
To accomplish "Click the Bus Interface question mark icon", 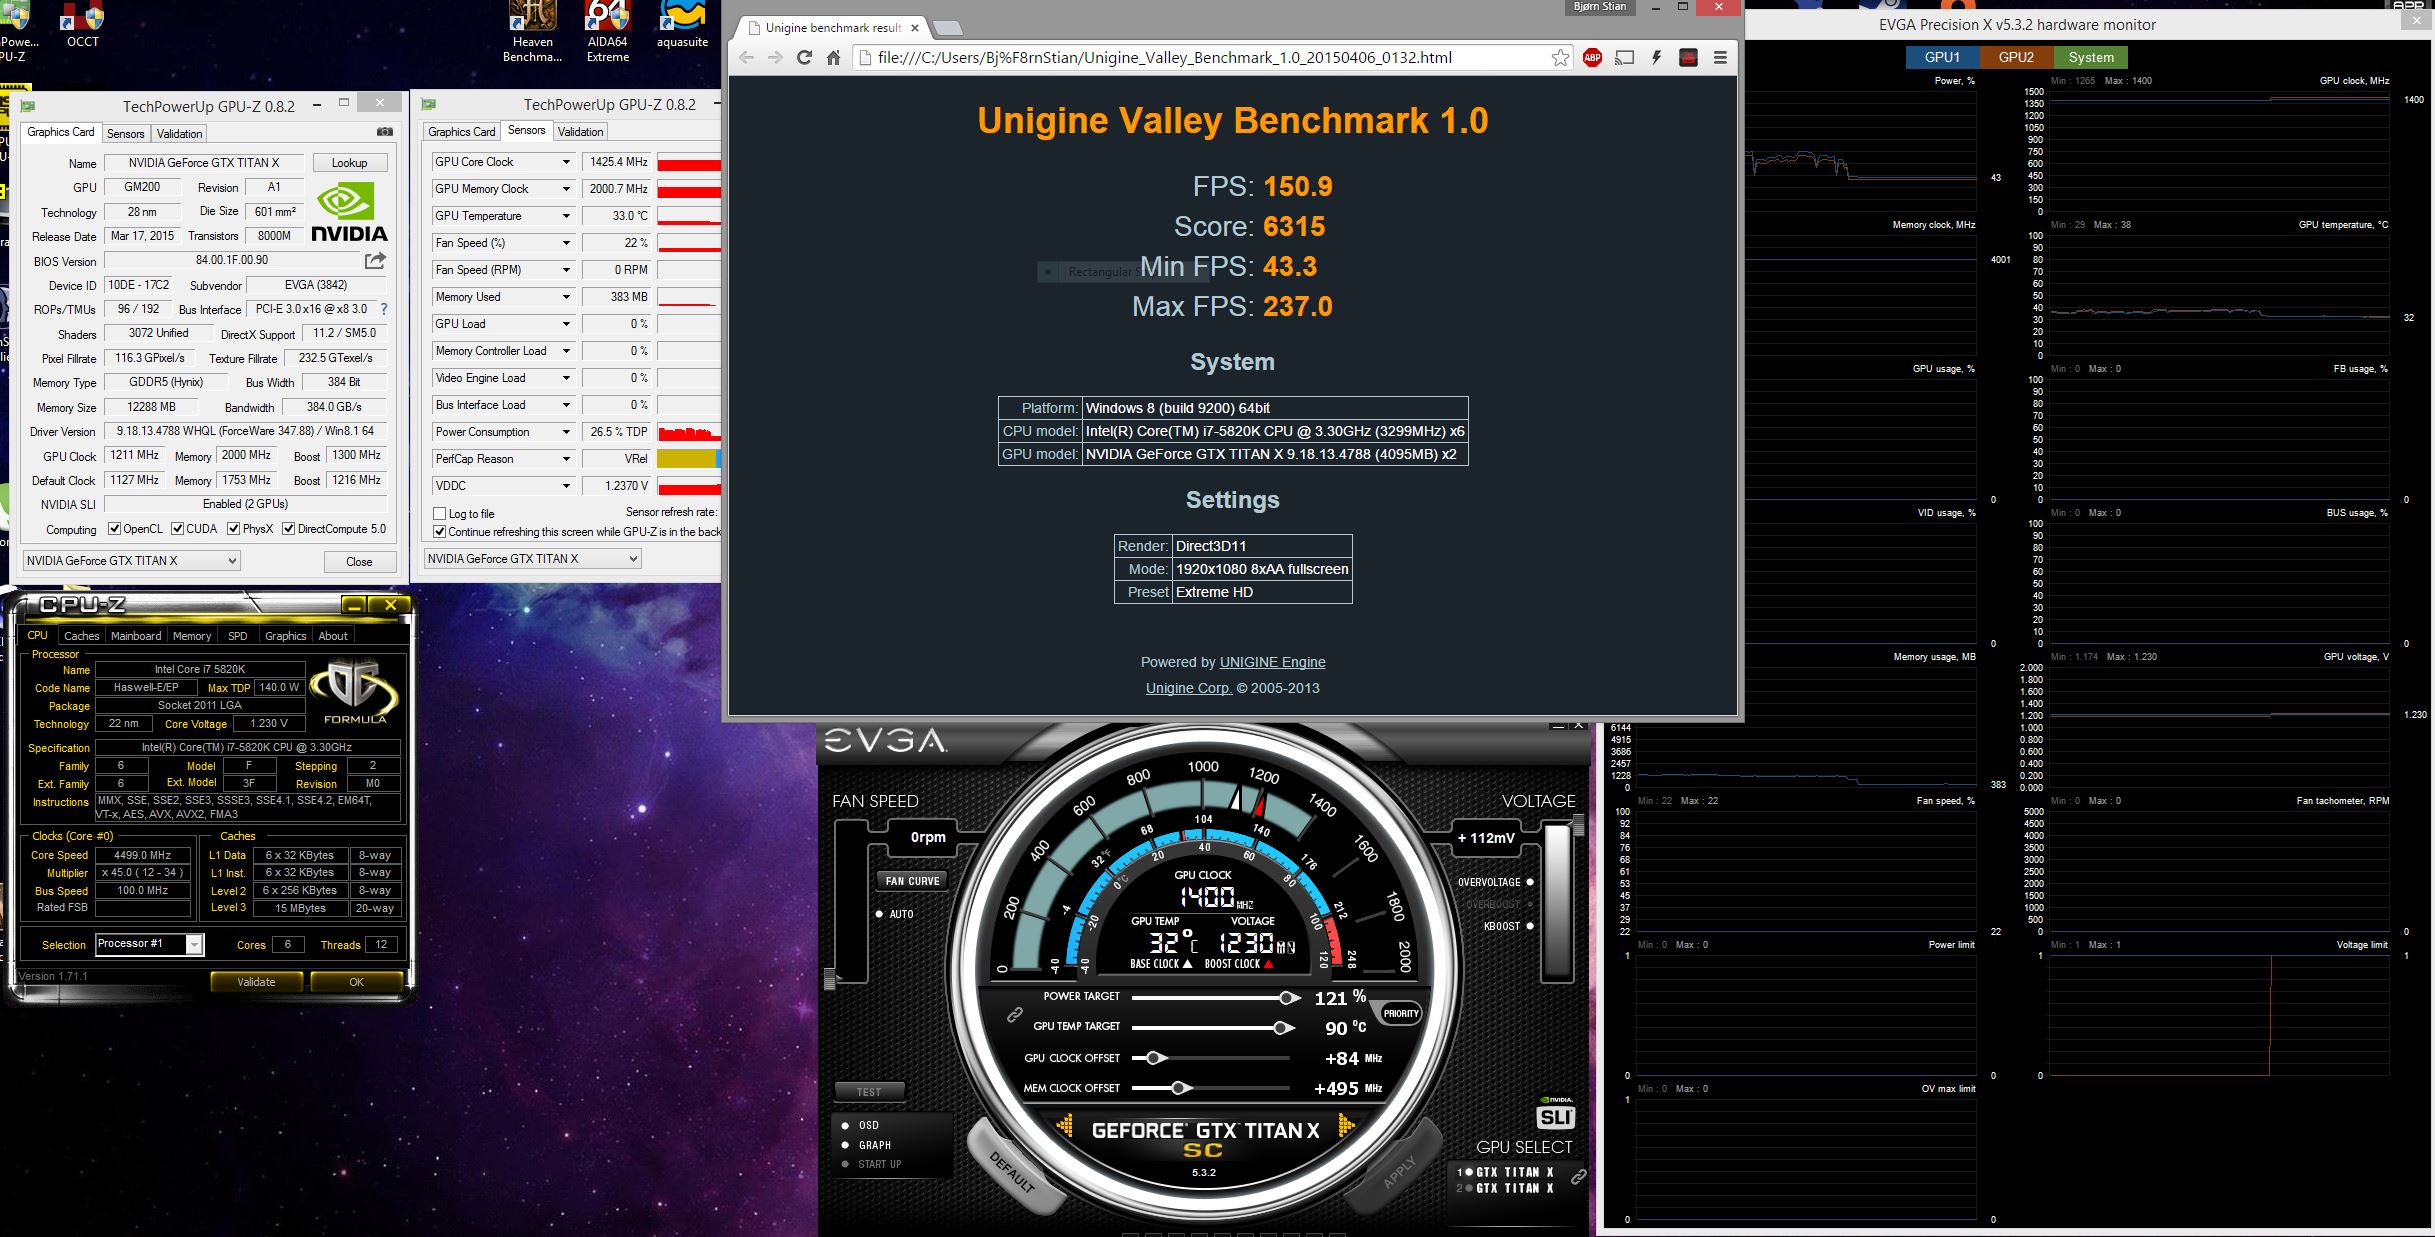I will click(384, 309).
